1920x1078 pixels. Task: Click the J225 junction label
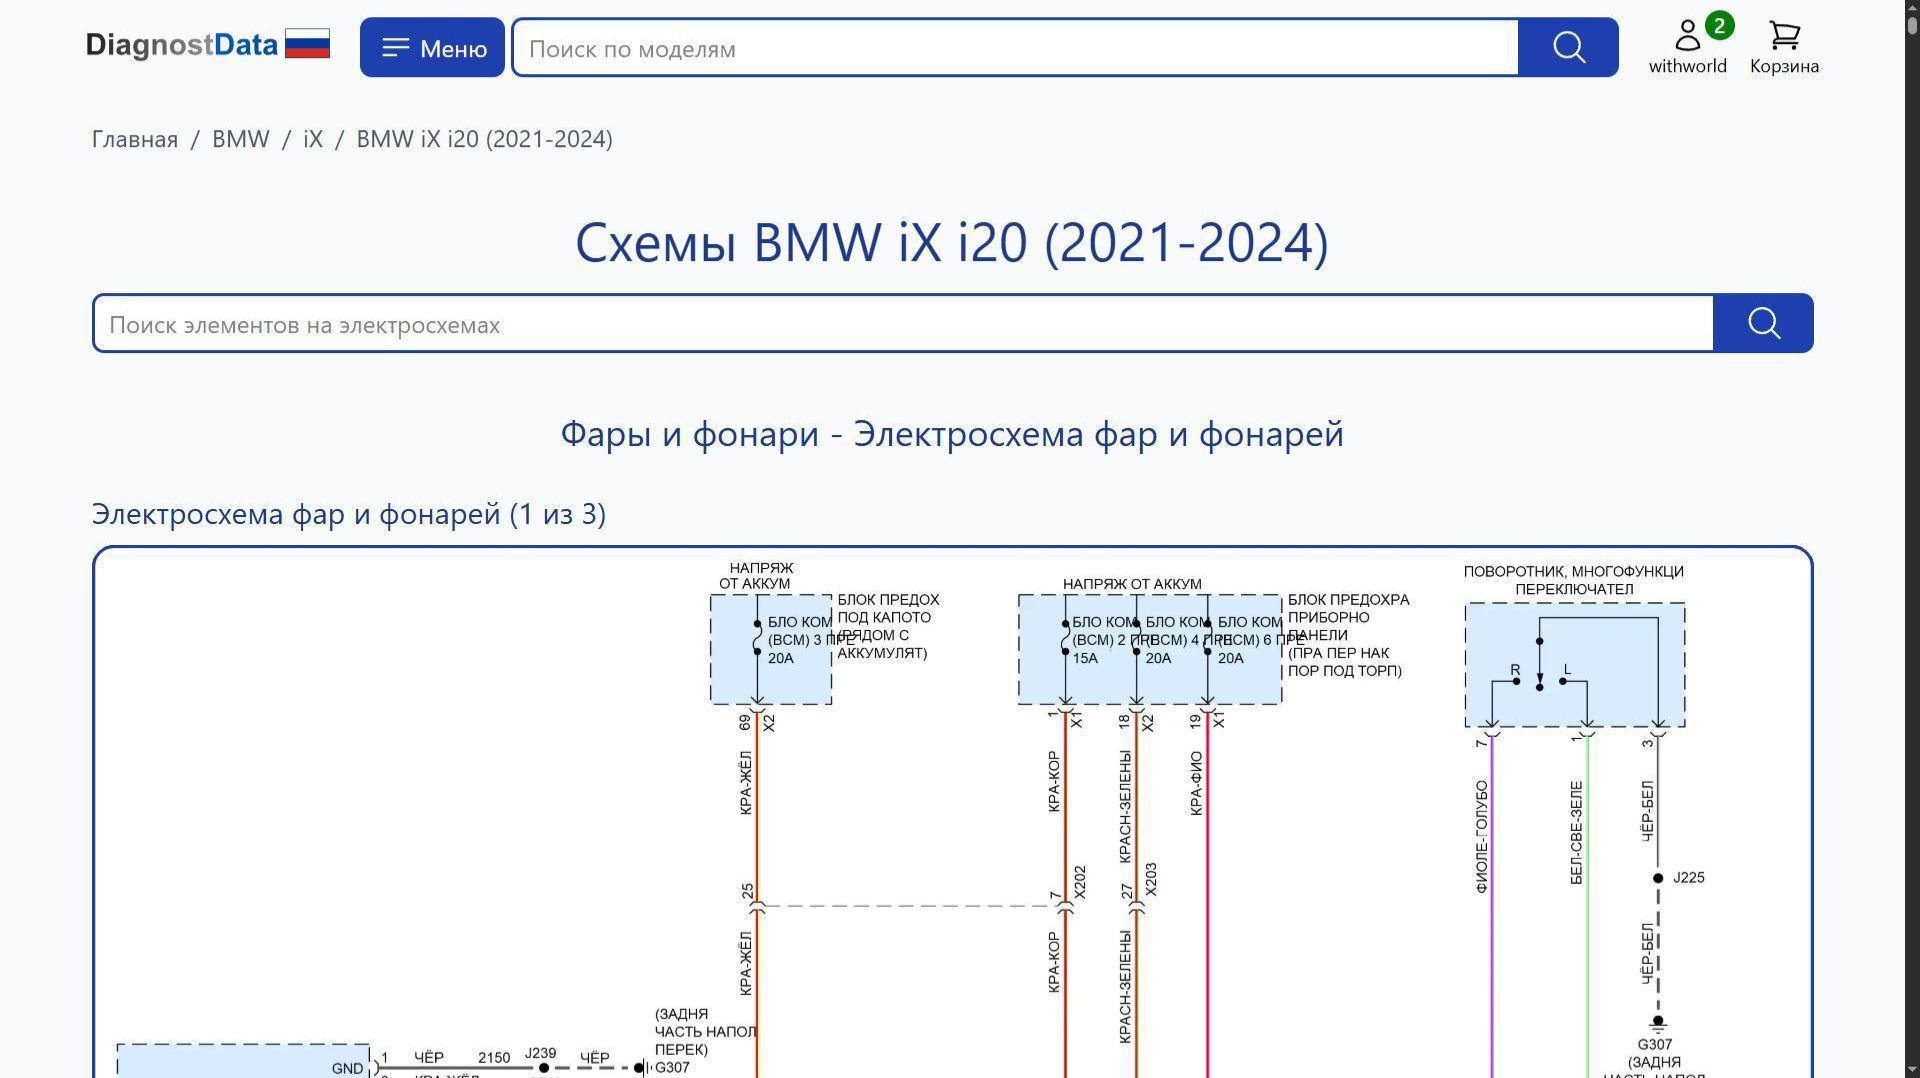click(1689, 878)
